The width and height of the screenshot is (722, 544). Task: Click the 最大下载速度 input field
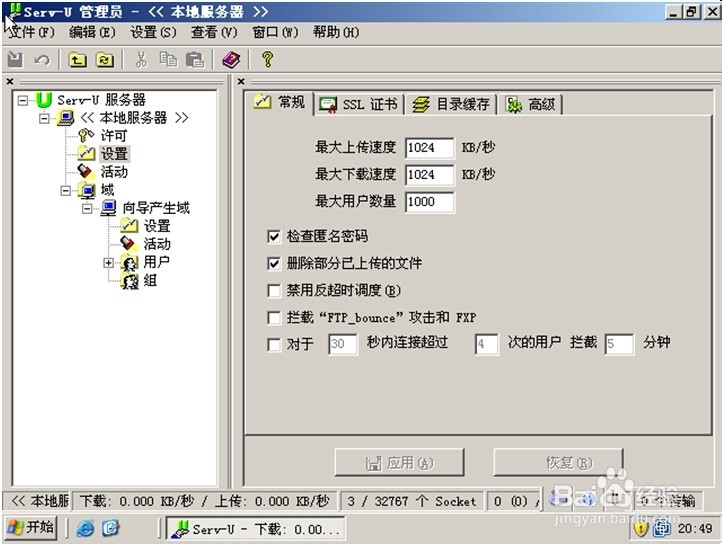[x=430, y=175]
